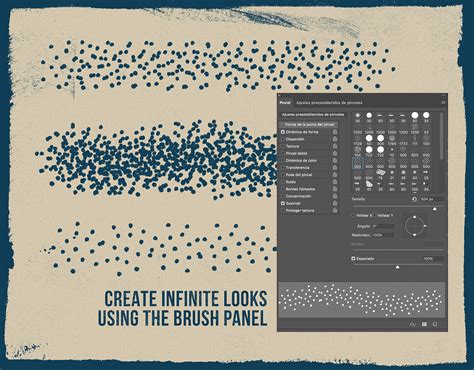Viewport: 474px width, 370px height.
Task: Enable the Textura checkbox
Action: [x=283, y=146]
